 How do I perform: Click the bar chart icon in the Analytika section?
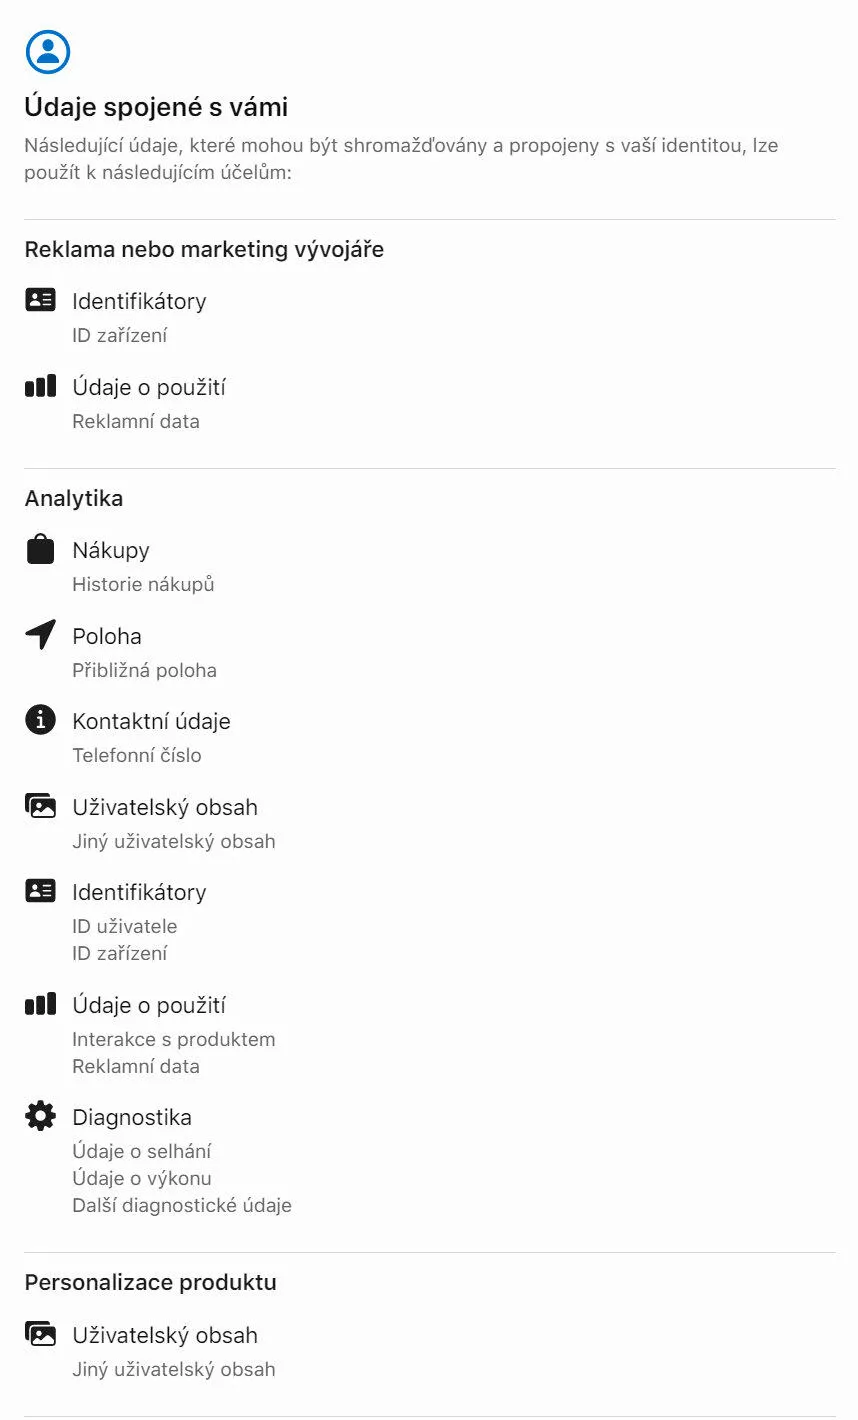(40, 1004)
